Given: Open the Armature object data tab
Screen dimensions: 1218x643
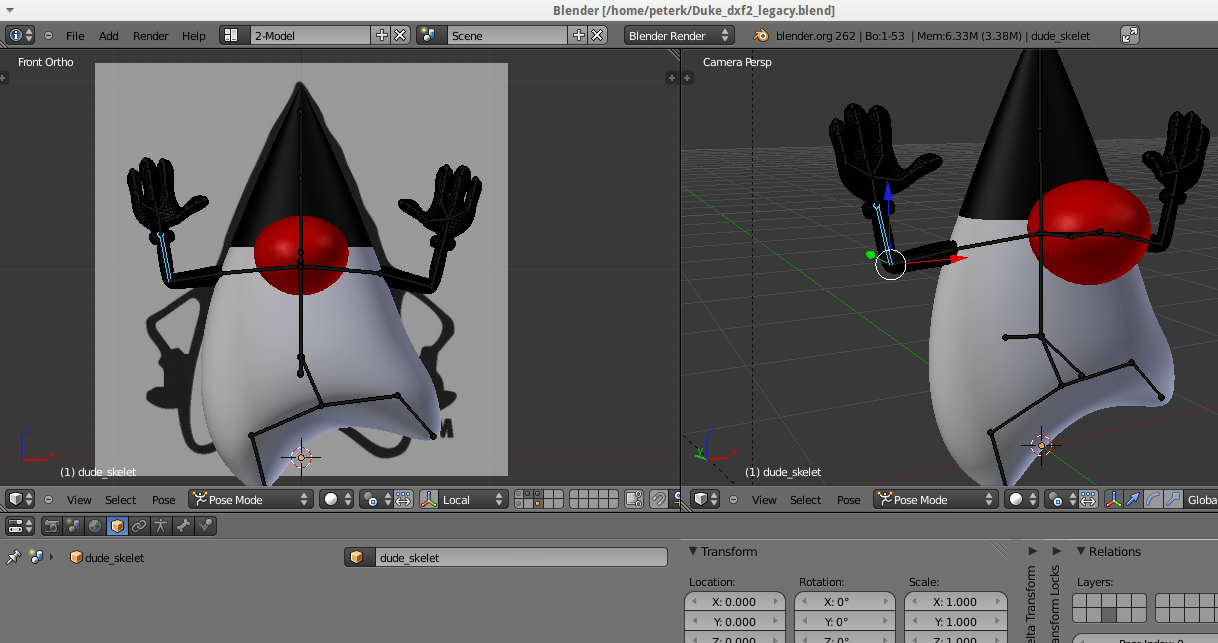Looking at the screenshot, I should (161, 525).
